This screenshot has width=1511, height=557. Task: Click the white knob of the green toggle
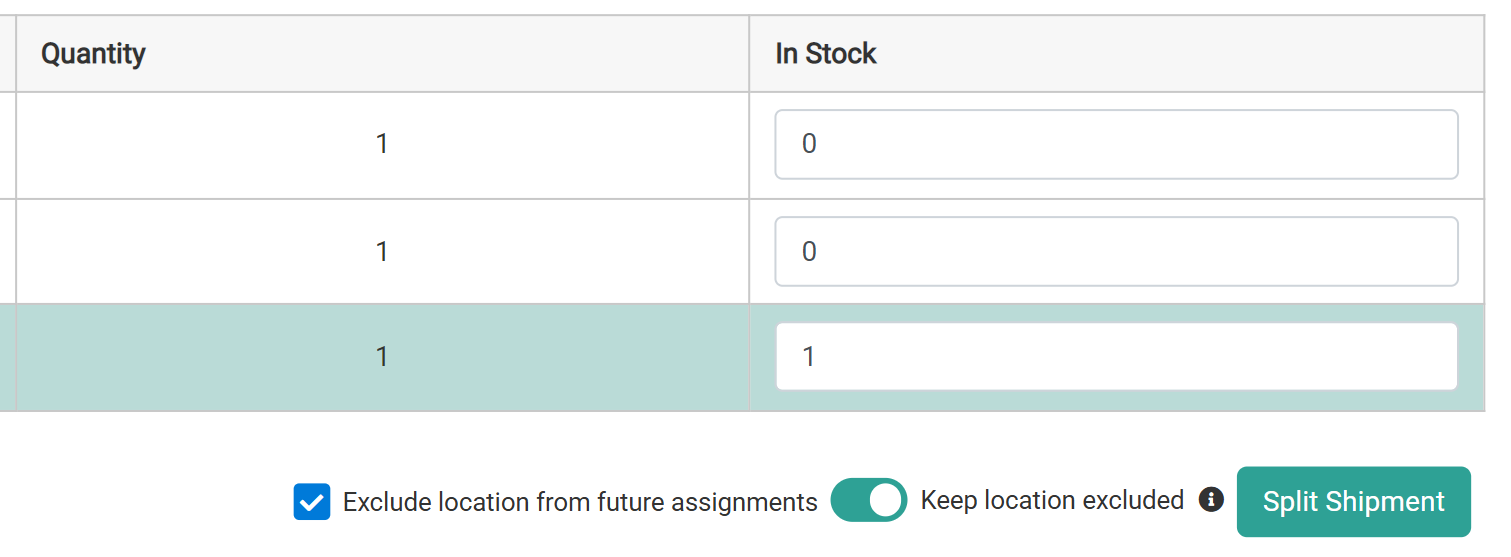click(x=885, y=500)
